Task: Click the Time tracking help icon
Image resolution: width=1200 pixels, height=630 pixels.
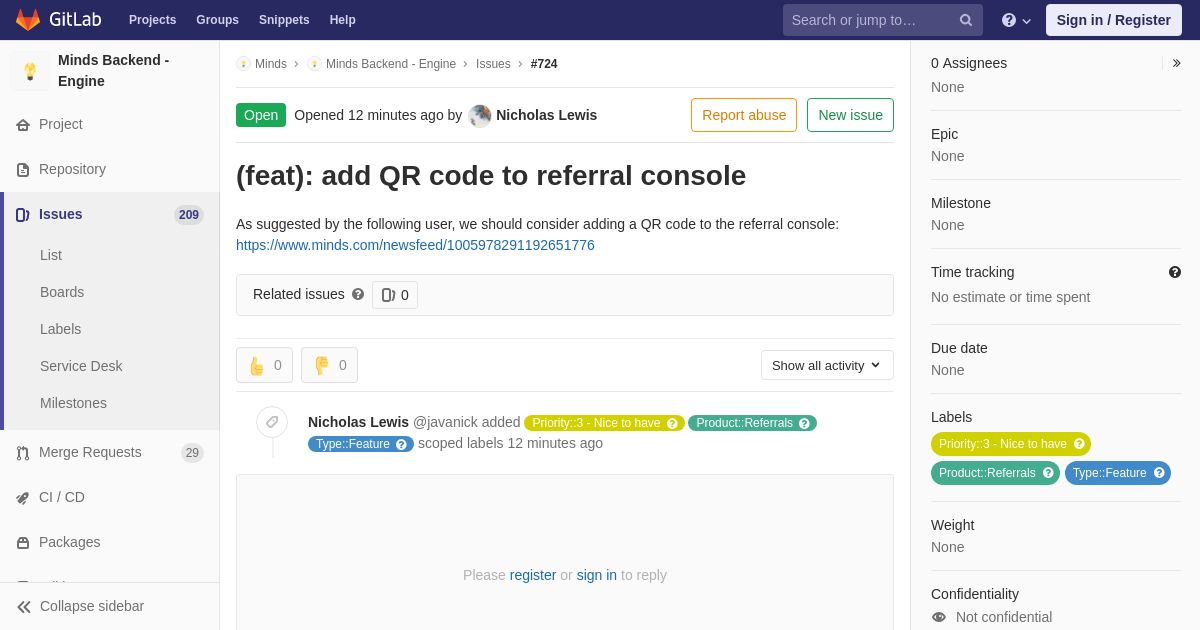Action: 1175,272
